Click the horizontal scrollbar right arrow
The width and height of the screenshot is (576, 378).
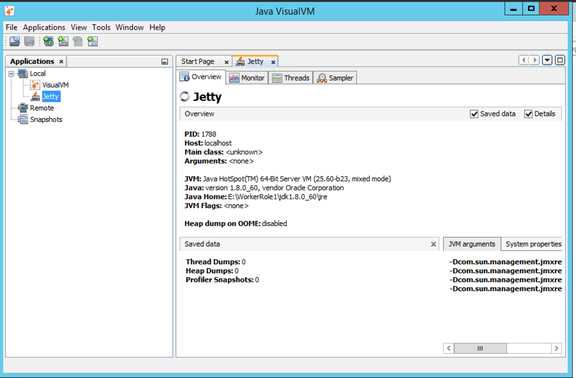tap(557, 348)
